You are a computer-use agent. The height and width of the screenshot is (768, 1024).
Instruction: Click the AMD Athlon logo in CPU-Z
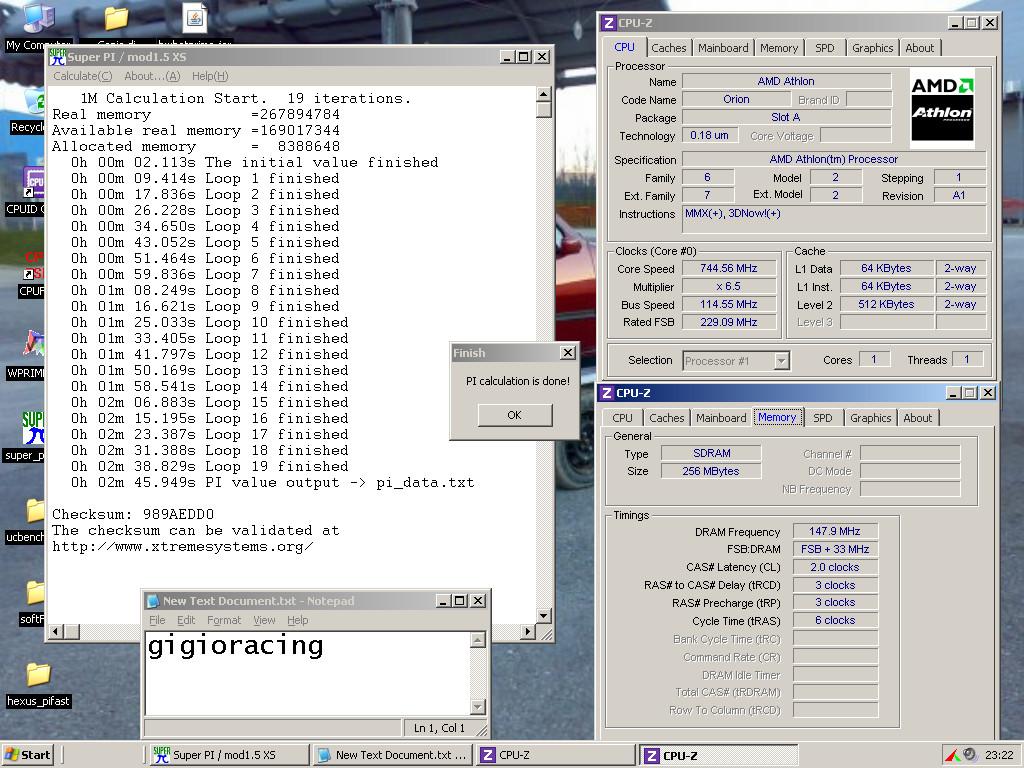(942, 108)
